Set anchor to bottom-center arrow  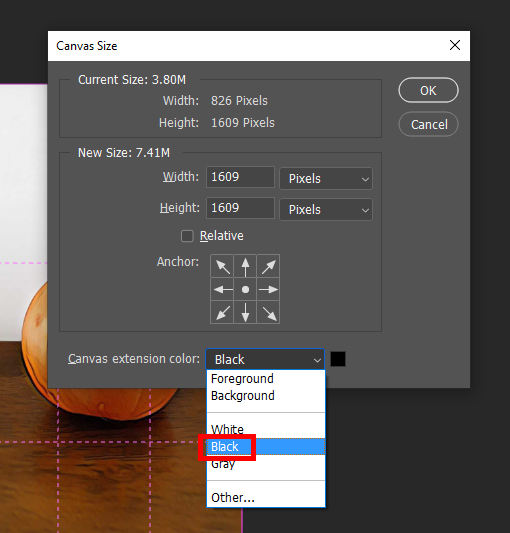[245, 312]
